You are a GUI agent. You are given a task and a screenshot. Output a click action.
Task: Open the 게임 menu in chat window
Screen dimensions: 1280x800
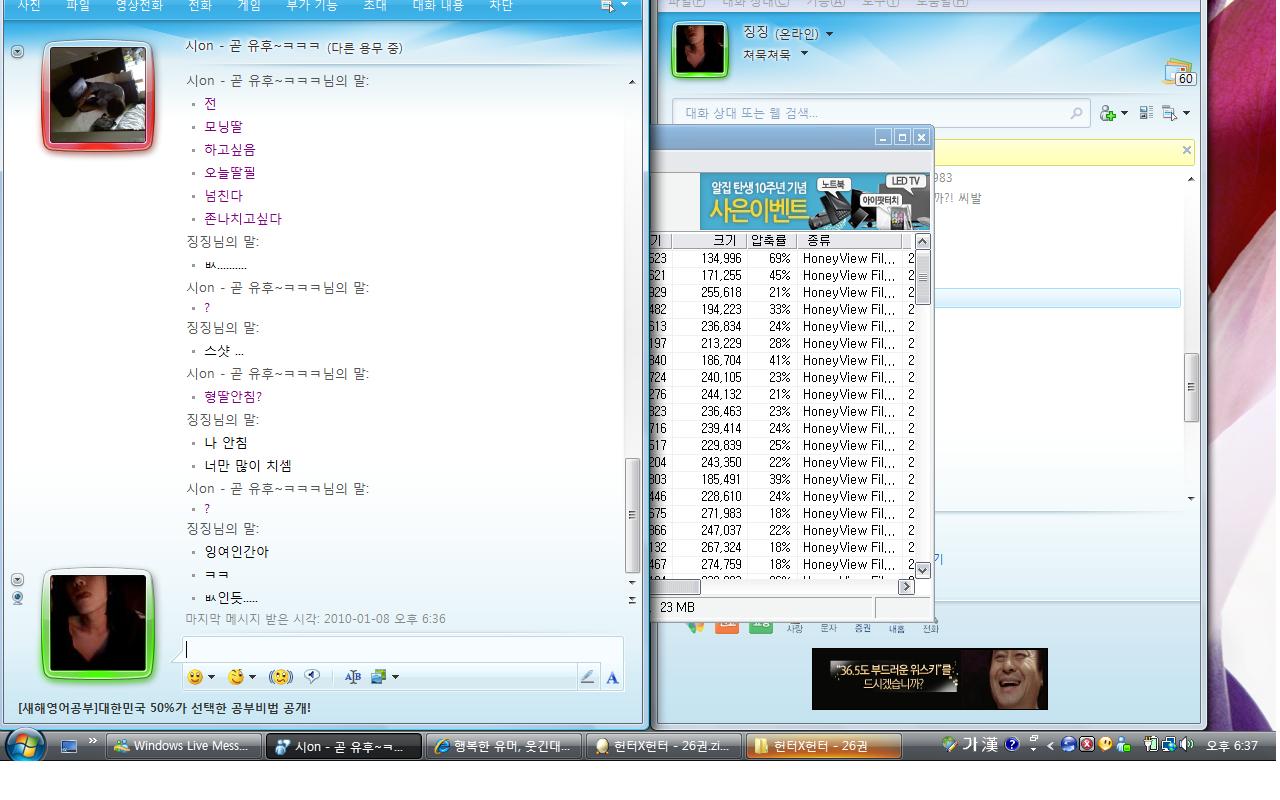[x=248, y=6]
